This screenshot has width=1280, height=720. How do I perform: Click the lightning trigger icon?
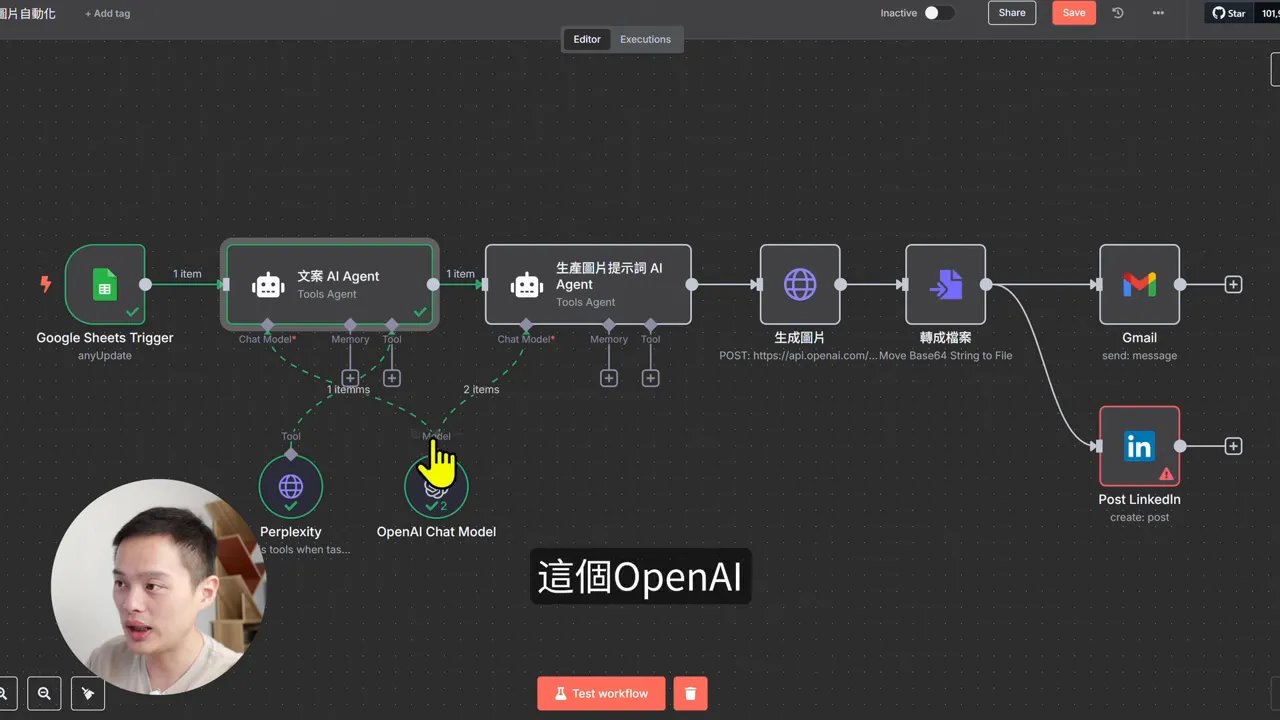45,284
